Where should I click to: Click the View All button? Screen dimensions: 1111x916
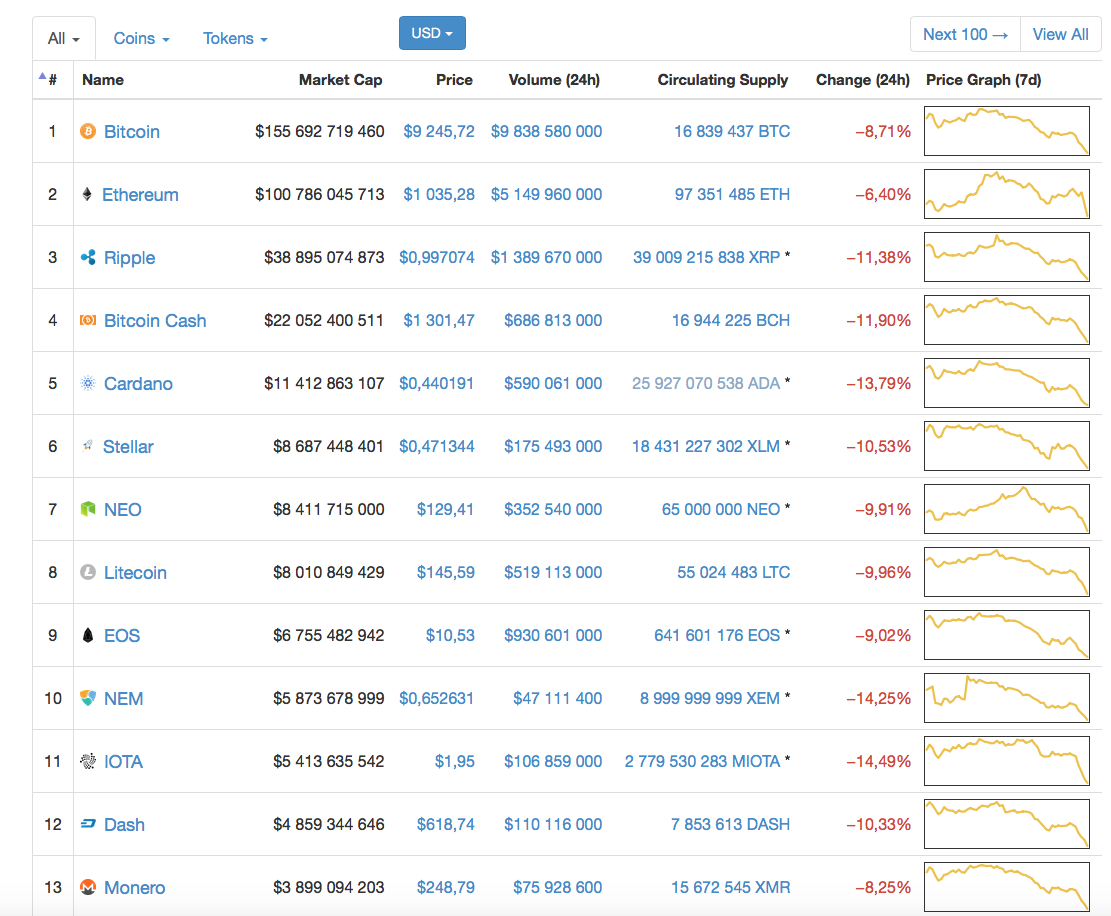click(x=1061, y=34)
